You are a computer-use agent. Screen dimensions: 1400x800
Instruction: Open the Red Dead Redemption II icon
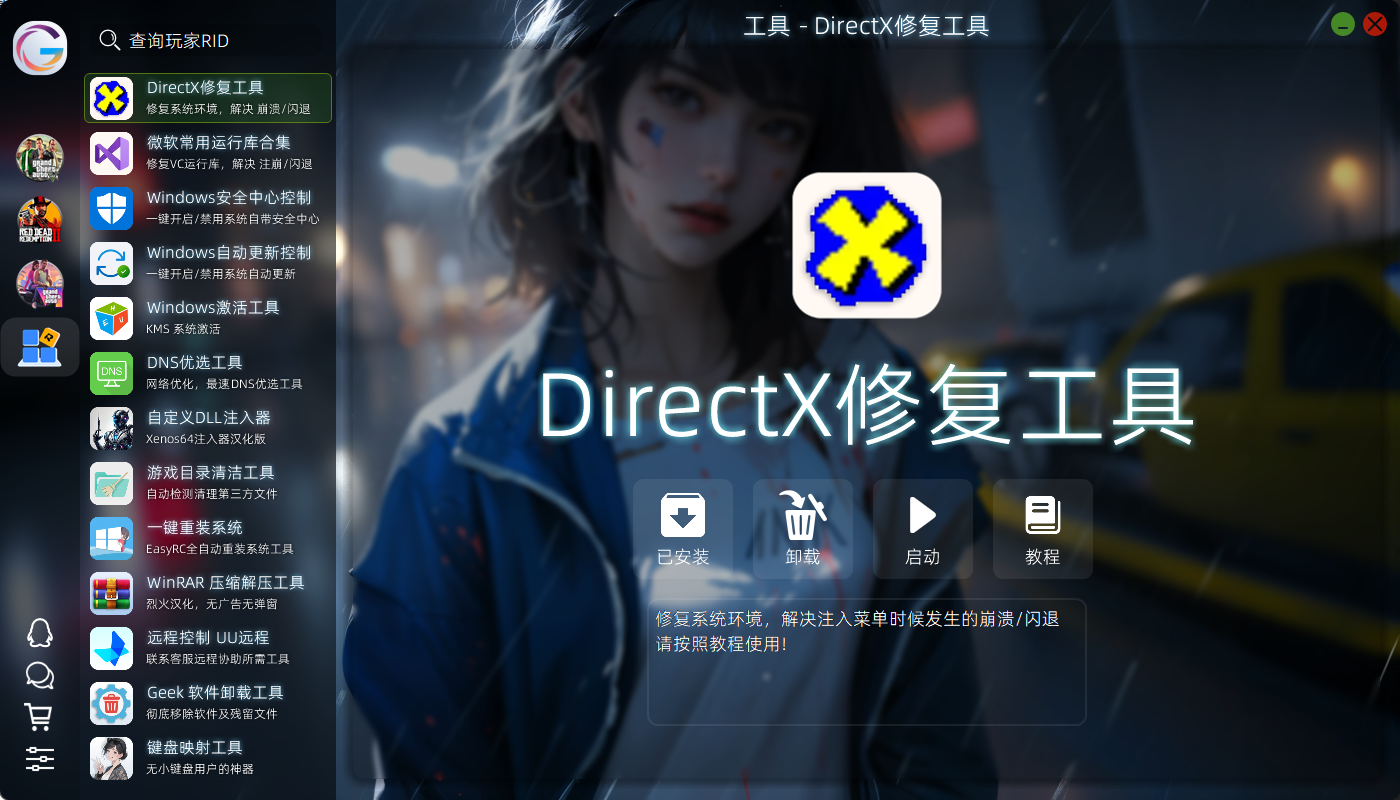[x=40, y=221]
